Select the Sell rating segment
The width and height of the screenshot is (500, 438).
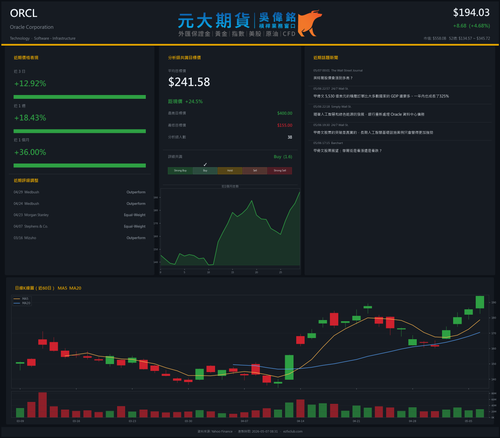(255, 171)
